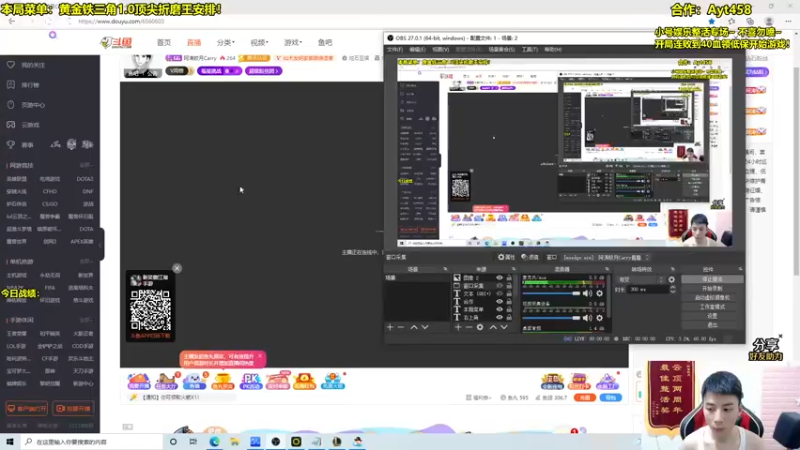Image resolution: width=800 pixels, height=450 pixels.
Task: Expand the 游戏 dropdown in Douyu nav
Action: pos(293,42)
